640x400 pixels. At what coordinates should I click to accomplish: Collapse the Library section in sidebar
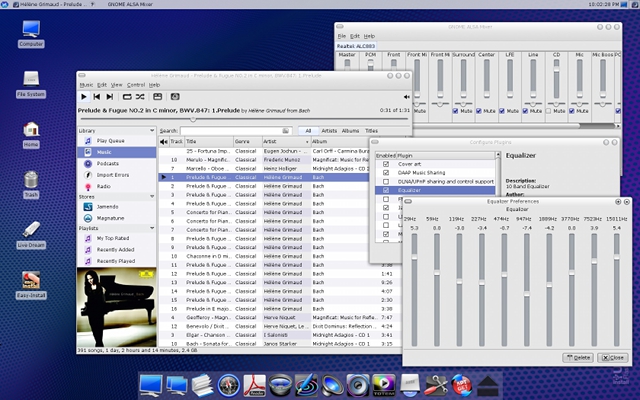152,131
